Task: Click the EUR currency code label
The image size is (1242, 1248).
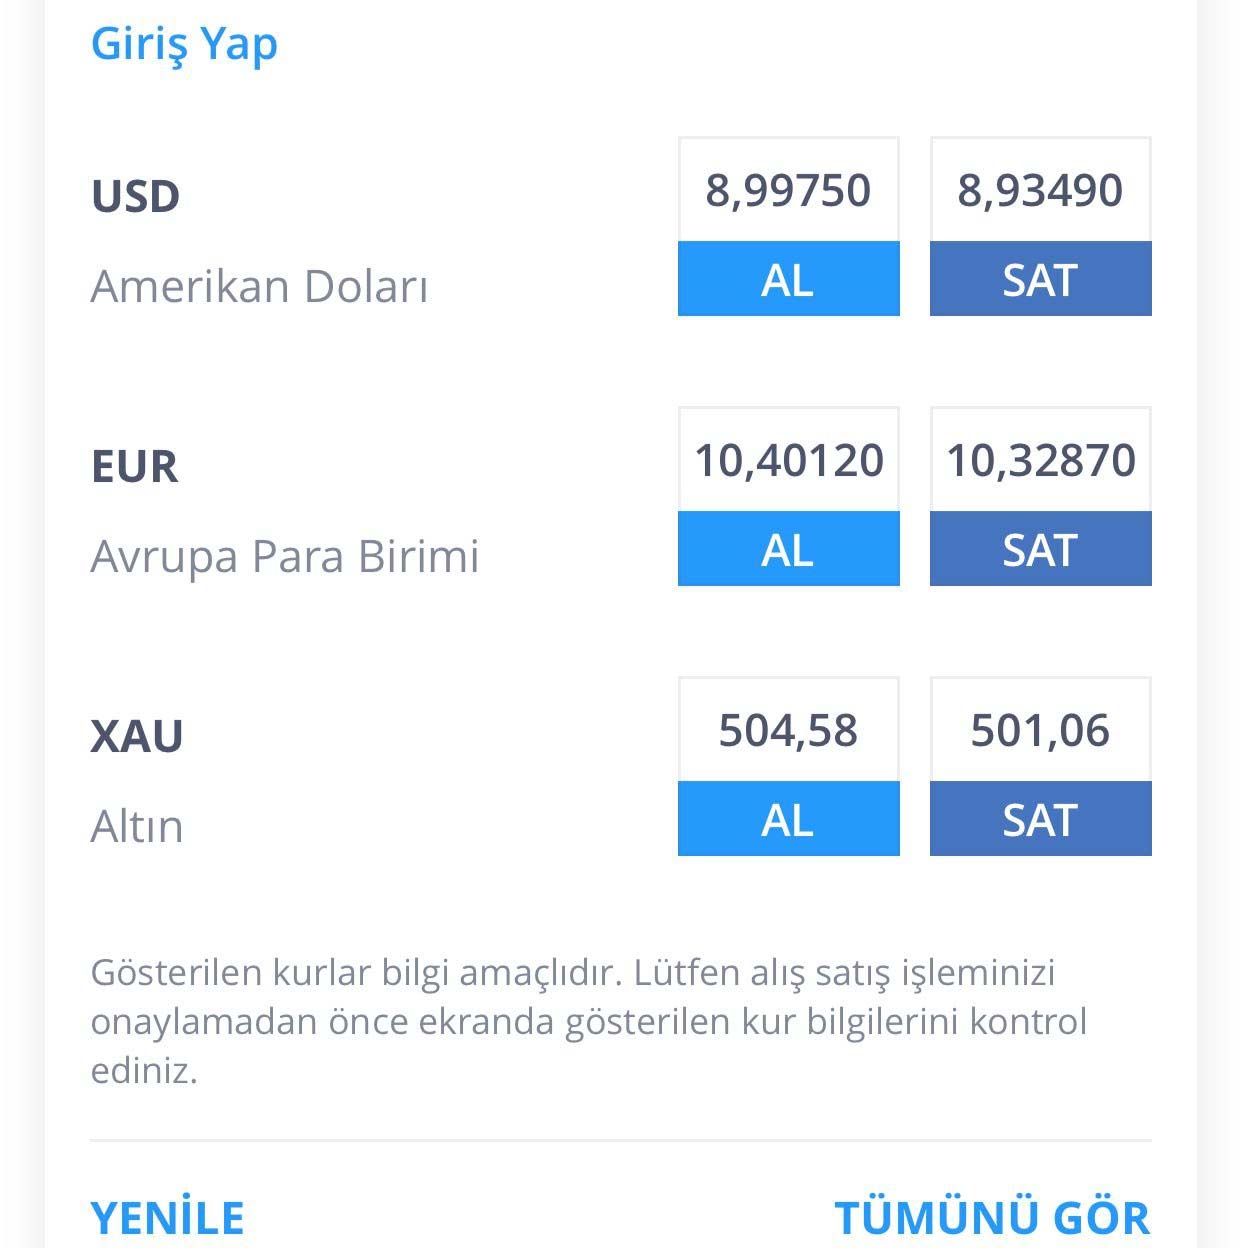Action: [x=134, y=466]
